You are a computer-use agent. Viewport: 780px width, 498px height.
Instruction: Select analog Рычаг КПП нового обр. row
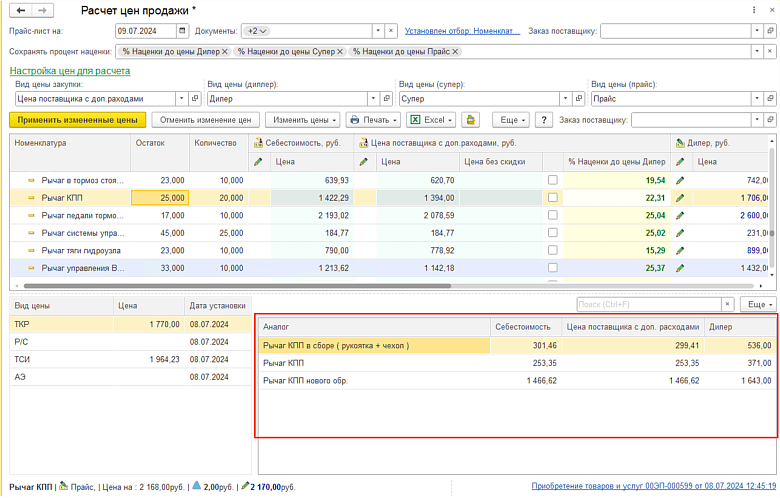(517, 381)
